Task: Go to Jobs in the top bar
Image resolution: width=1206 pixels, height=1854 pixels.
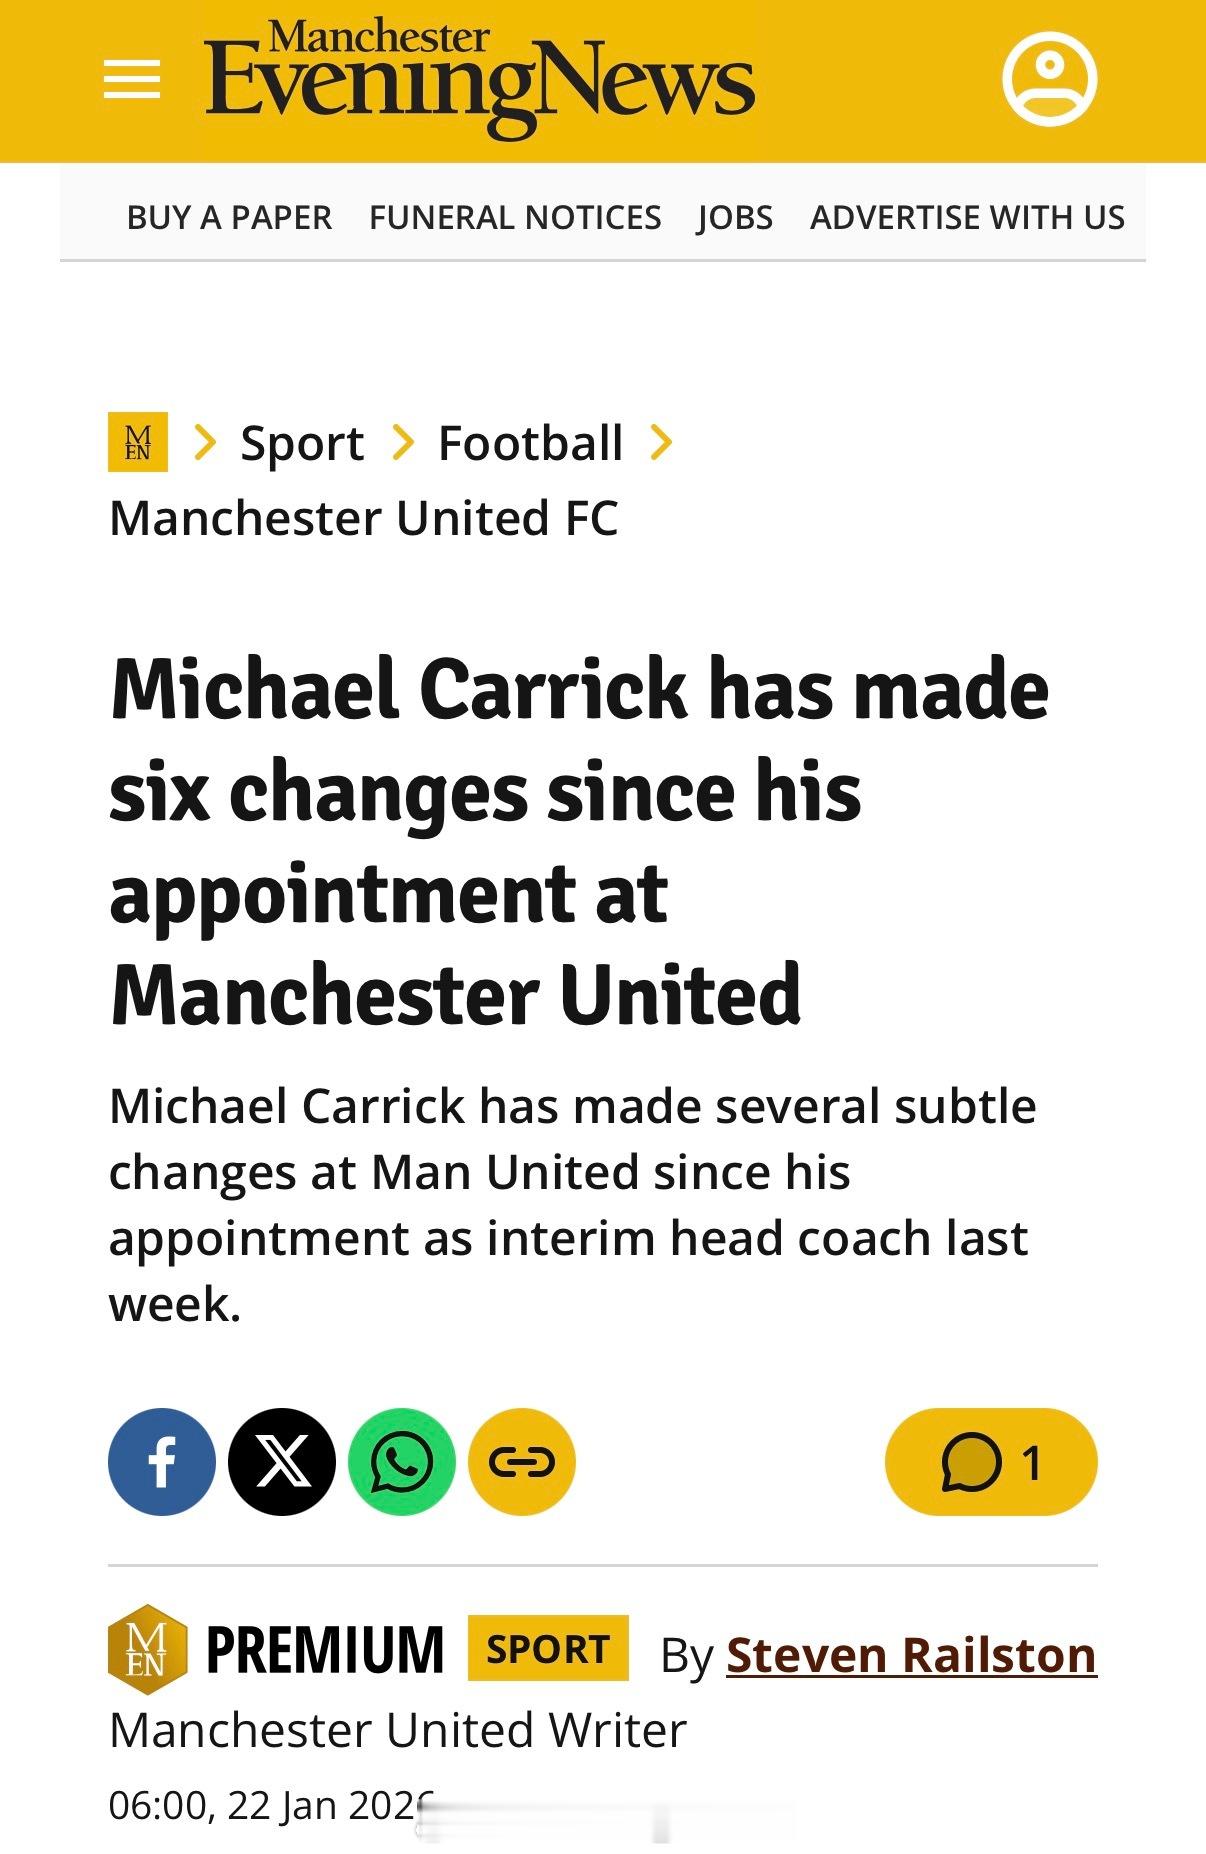Action: [735, 217]
